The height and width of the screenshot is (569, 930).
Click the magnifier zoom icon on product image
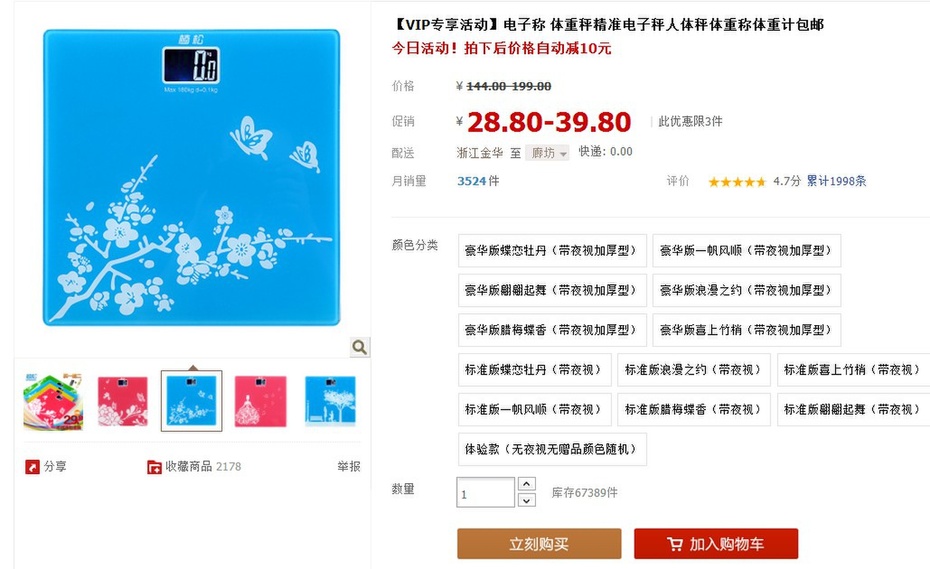359,347
